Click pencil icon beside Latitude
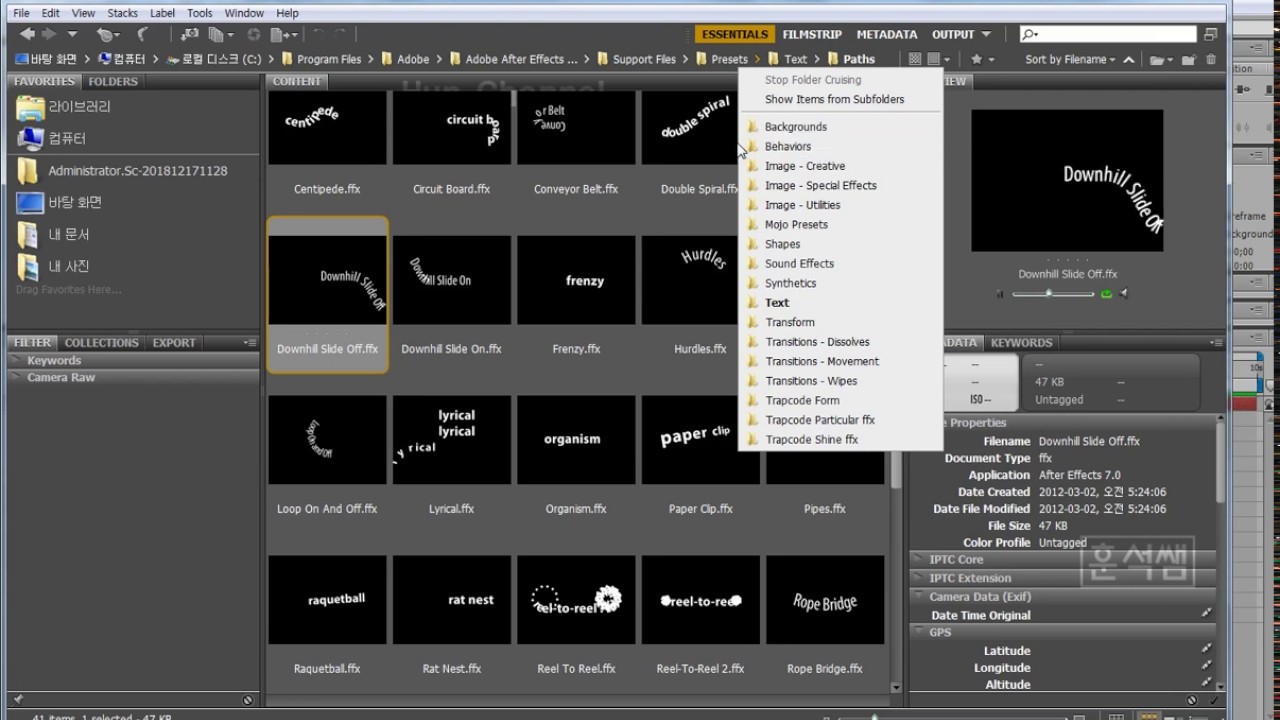This screenshot has width=1280, height=720. point(1206,650)
